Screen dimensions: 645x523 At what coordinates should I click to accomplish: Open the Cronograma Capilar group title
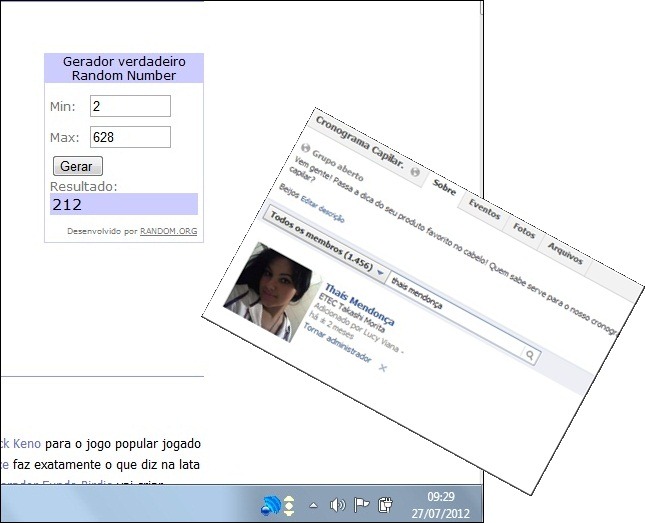tap(360, 142)
